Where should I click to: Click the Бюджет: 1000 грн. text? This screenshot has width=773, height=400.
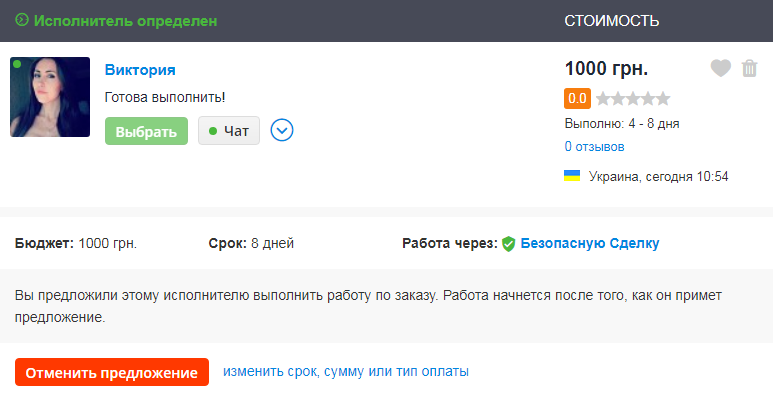pos(75,243)
